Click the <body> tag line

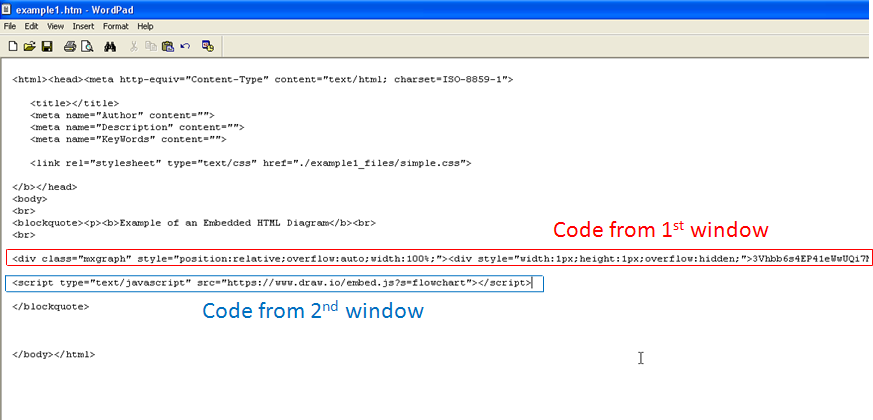30,199
